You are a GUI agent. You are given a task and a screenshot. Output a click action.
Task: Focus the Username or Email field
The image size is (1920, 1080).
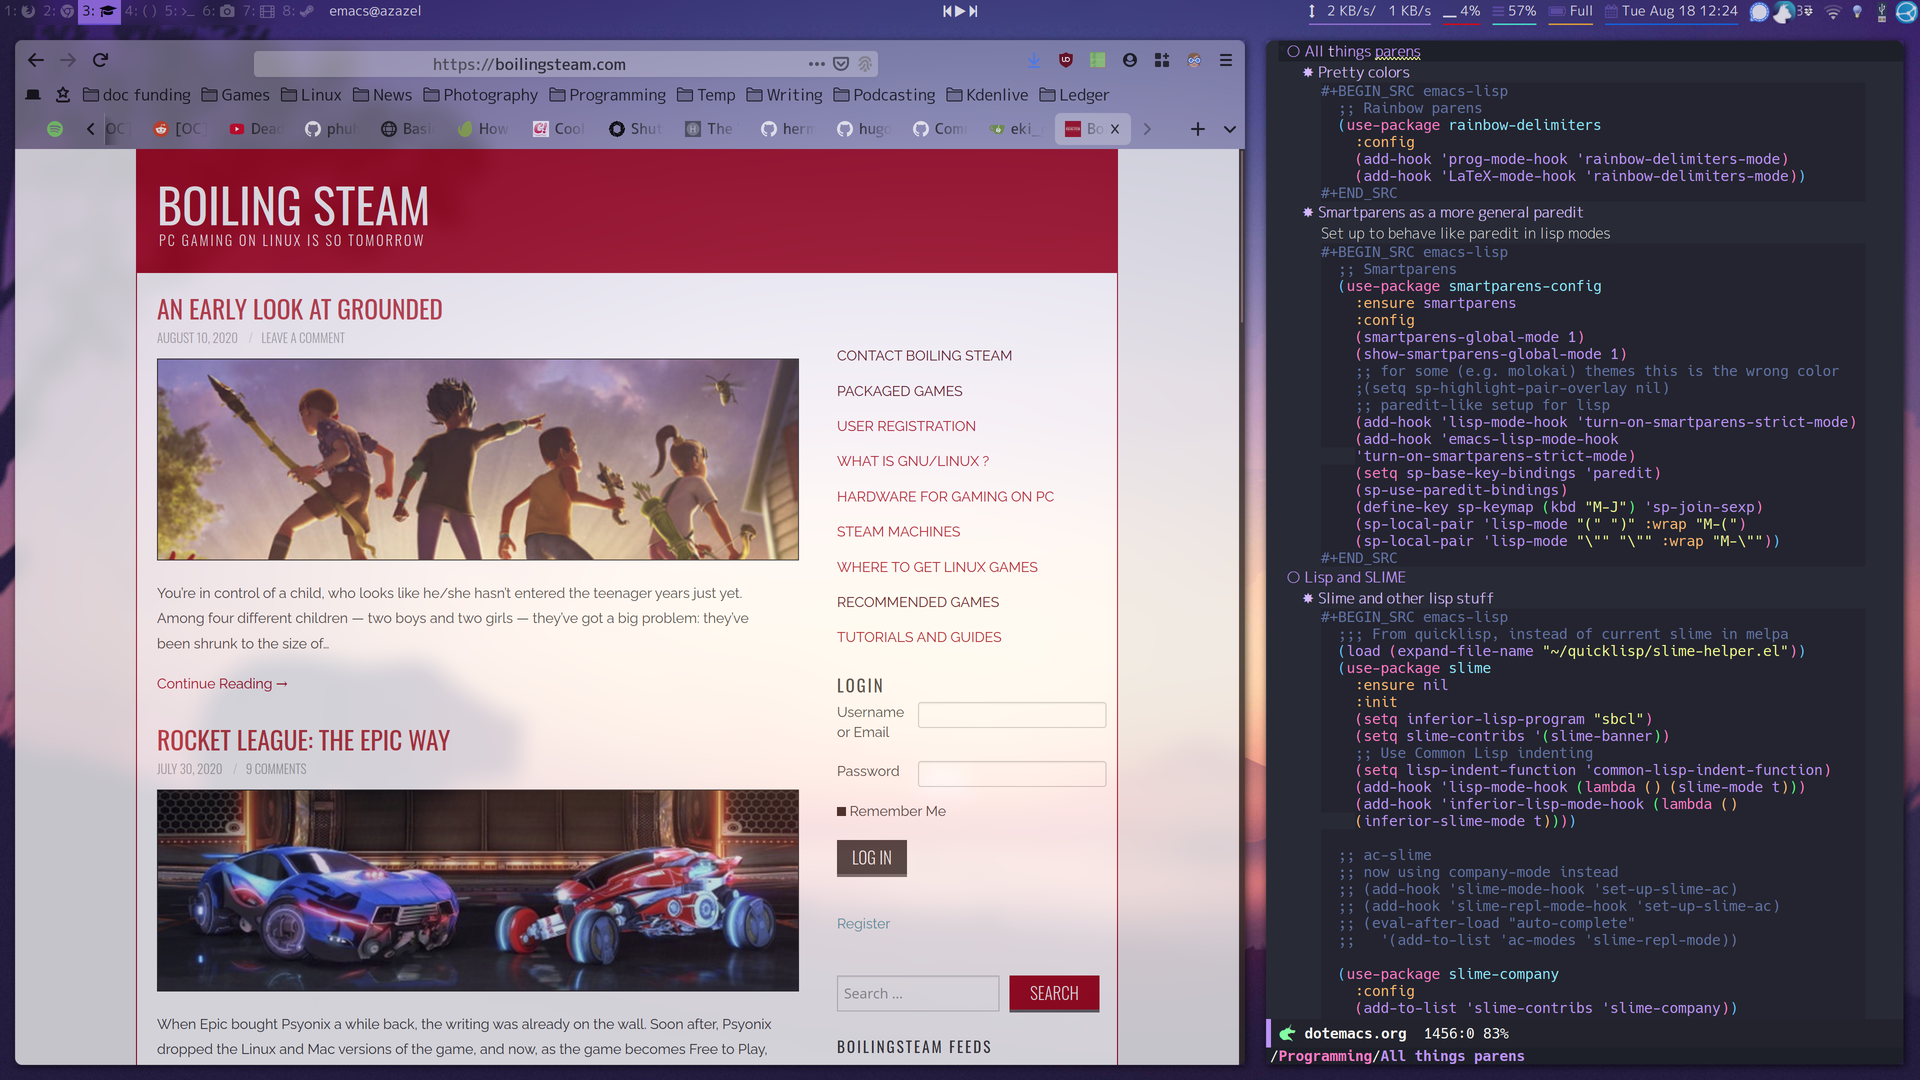[1012, 715]
